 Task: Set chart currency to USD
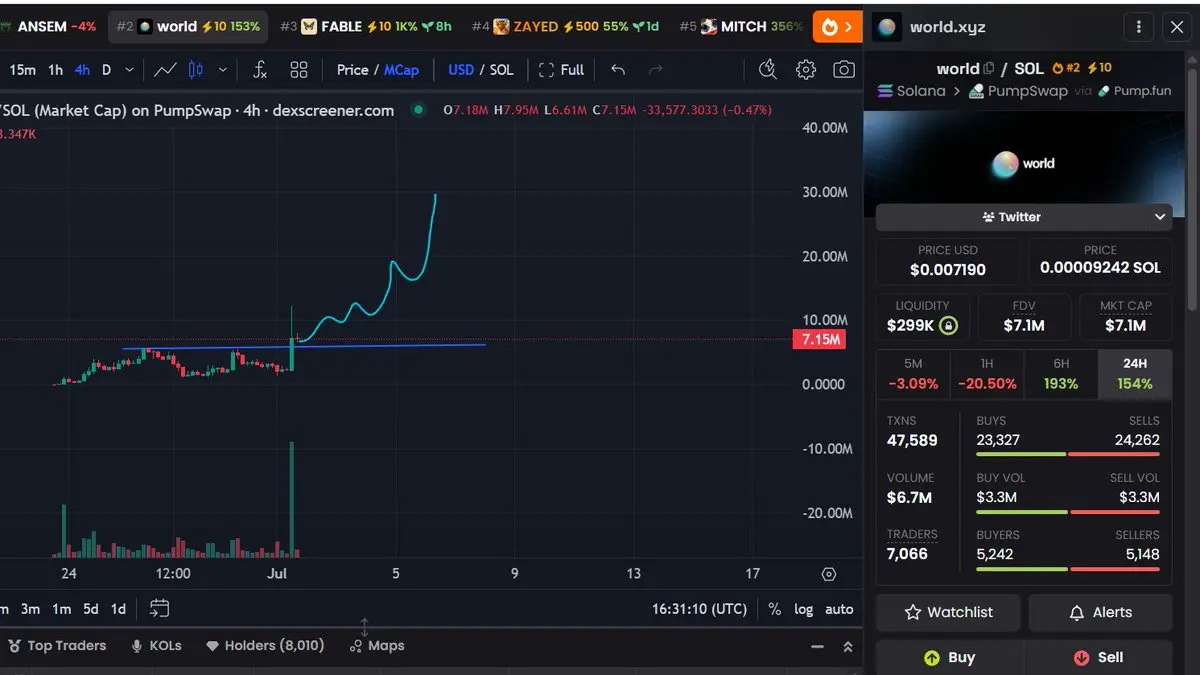[461, 70]
